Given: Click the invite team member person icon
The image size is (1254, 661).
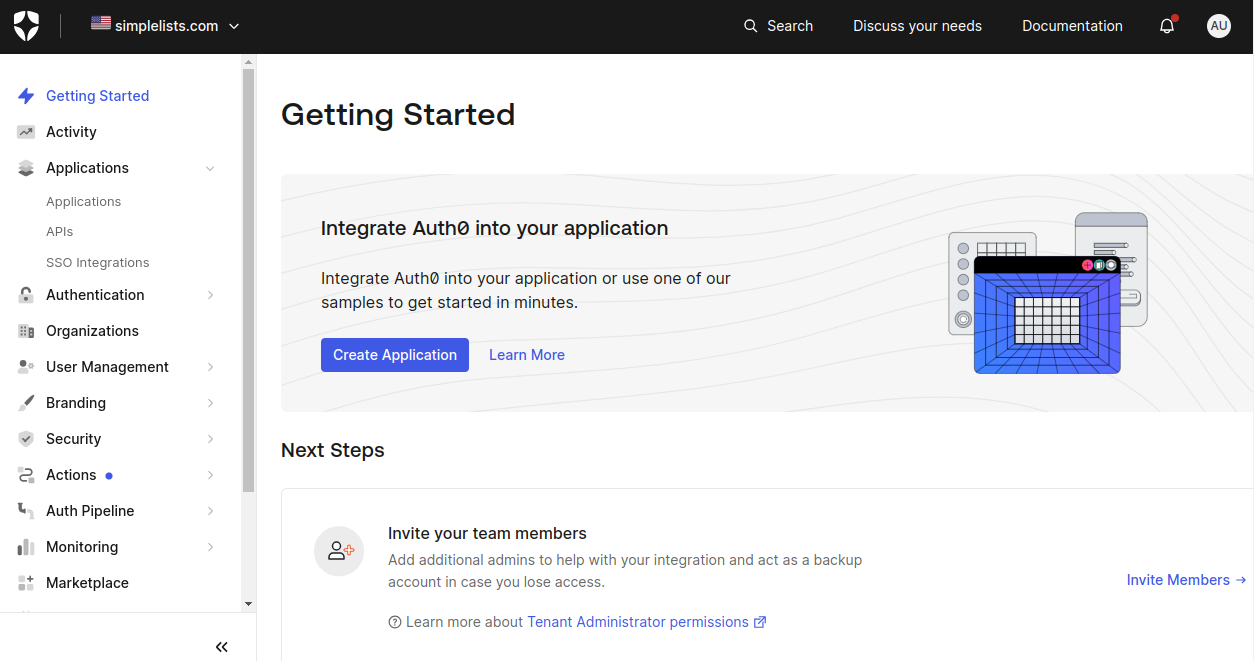Looking at the screenshot, I should (x=339, y=551).
